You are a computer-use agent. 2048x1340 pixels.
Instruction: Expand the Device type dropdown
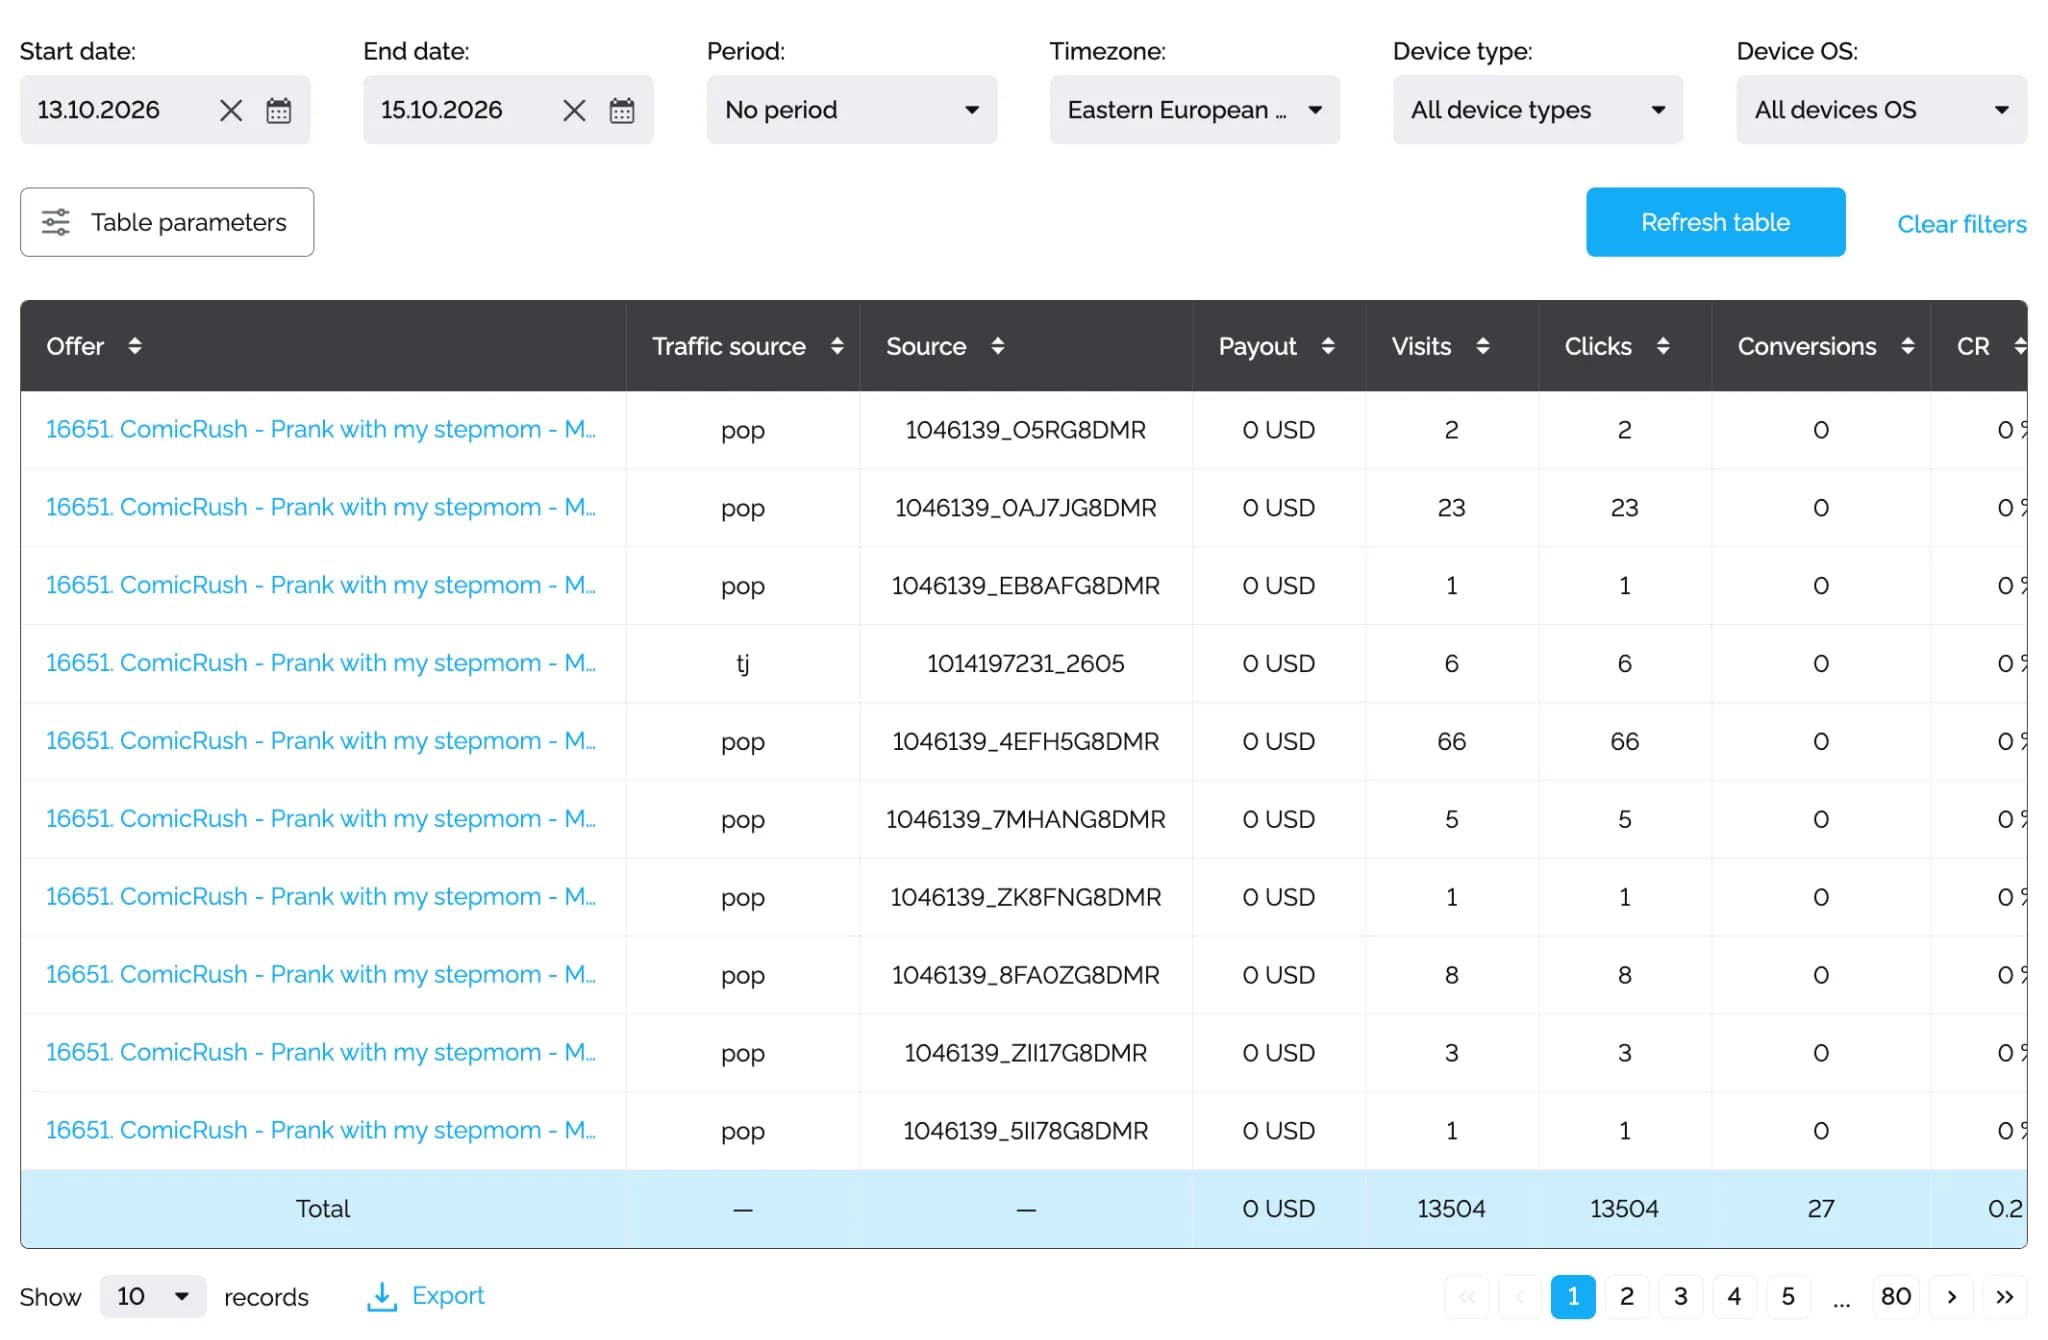(x=1538, y=110)
